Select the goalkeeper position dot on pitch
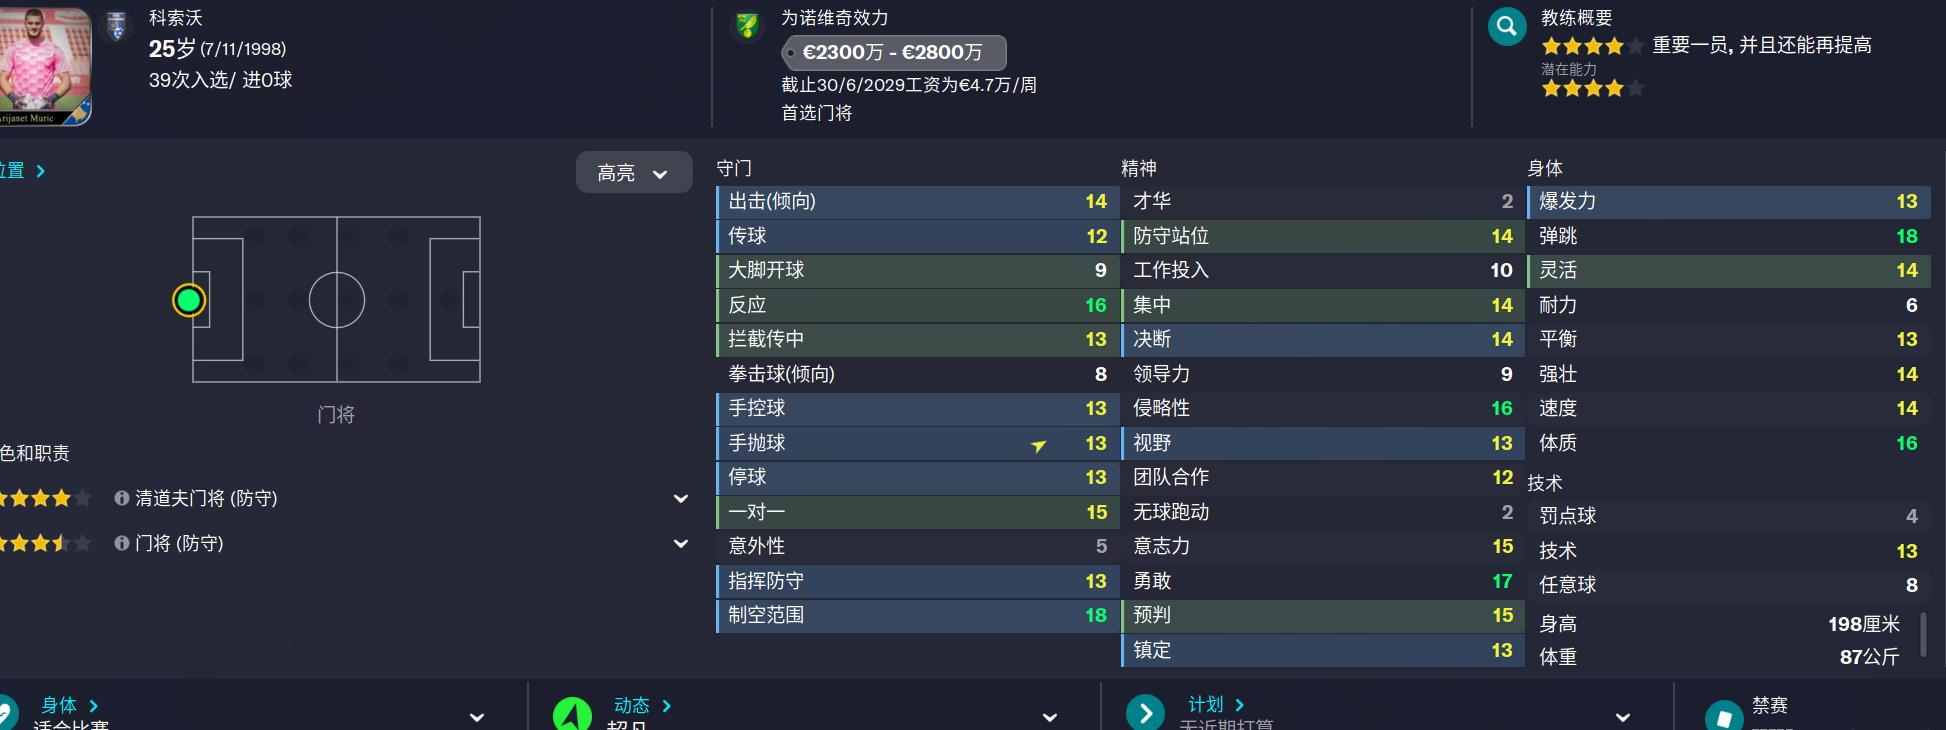The height and width of the screenshot is (730, 1946). tap(188, 300)
